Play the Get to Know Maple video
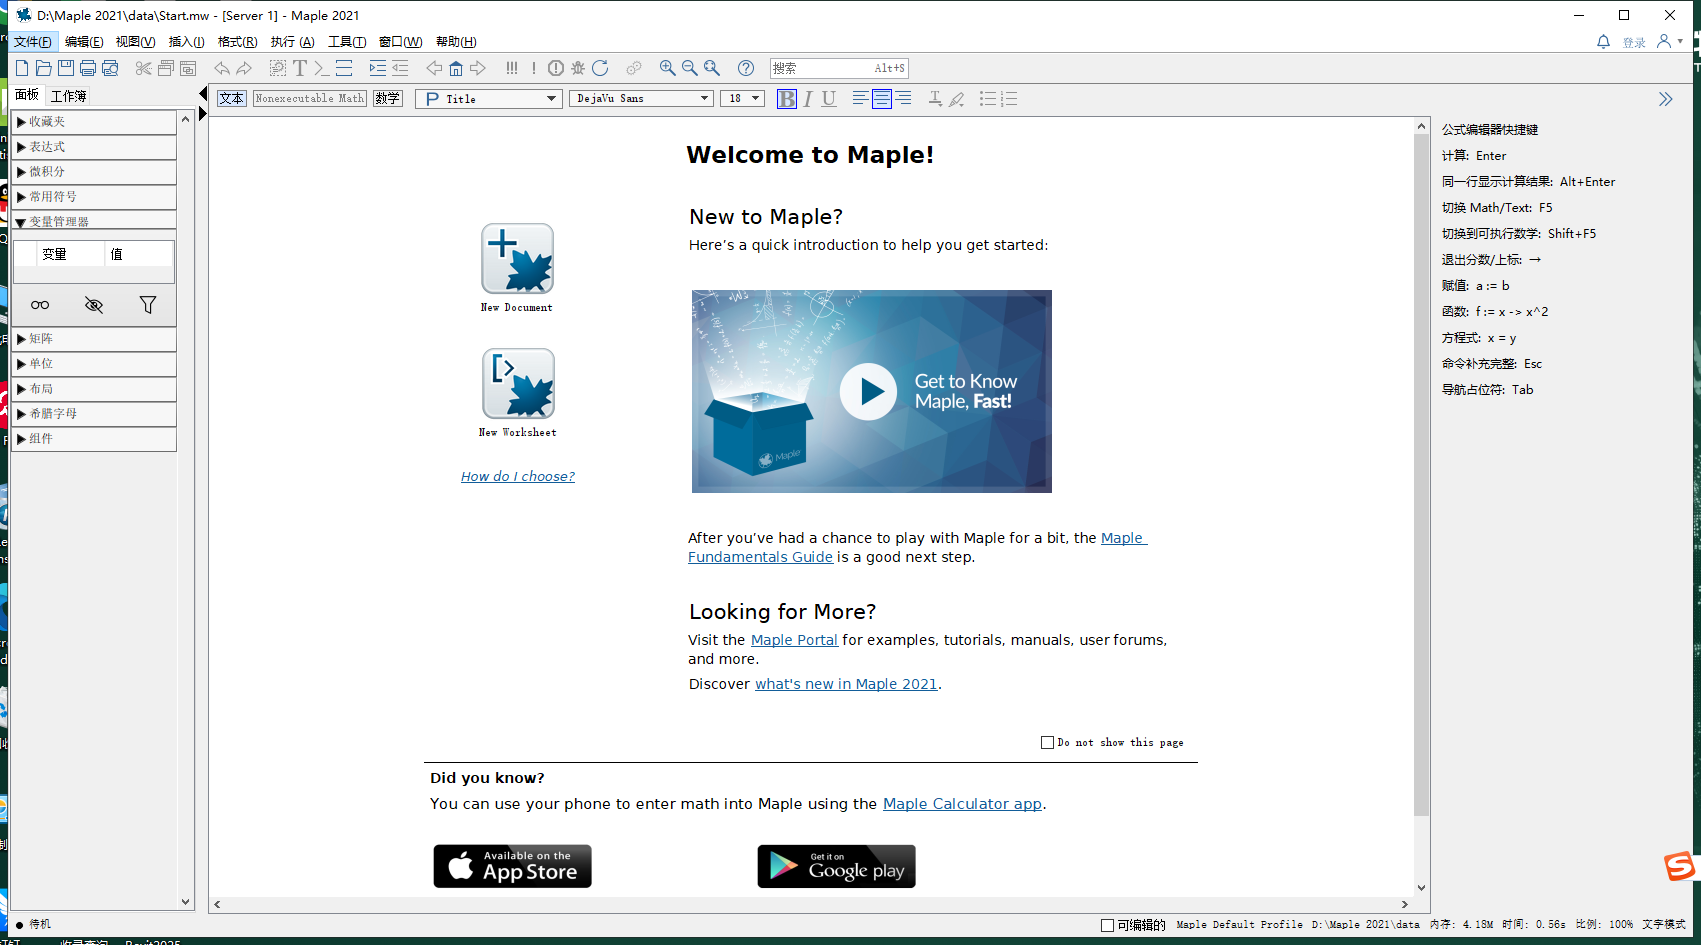This screenshot has width=1701, height=945. [868, 391]
